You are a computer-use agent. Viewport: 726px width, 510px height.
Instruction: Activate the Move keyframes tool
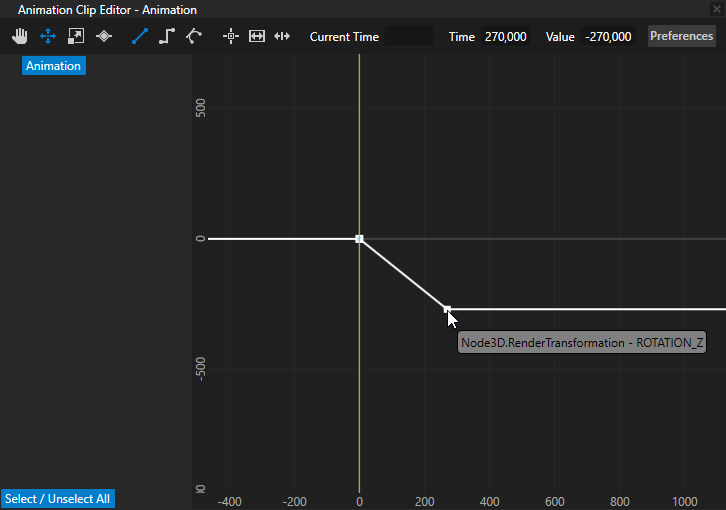[47, 36]
